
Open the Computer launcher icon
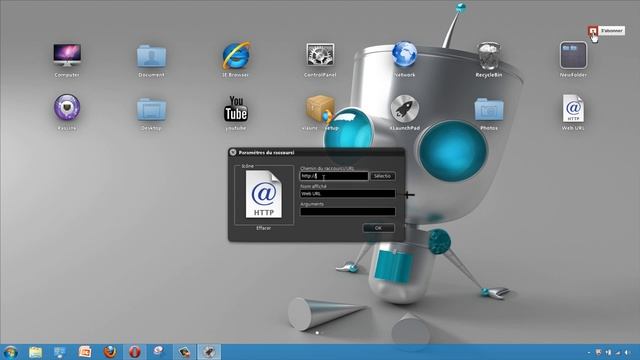pos(67,56)
